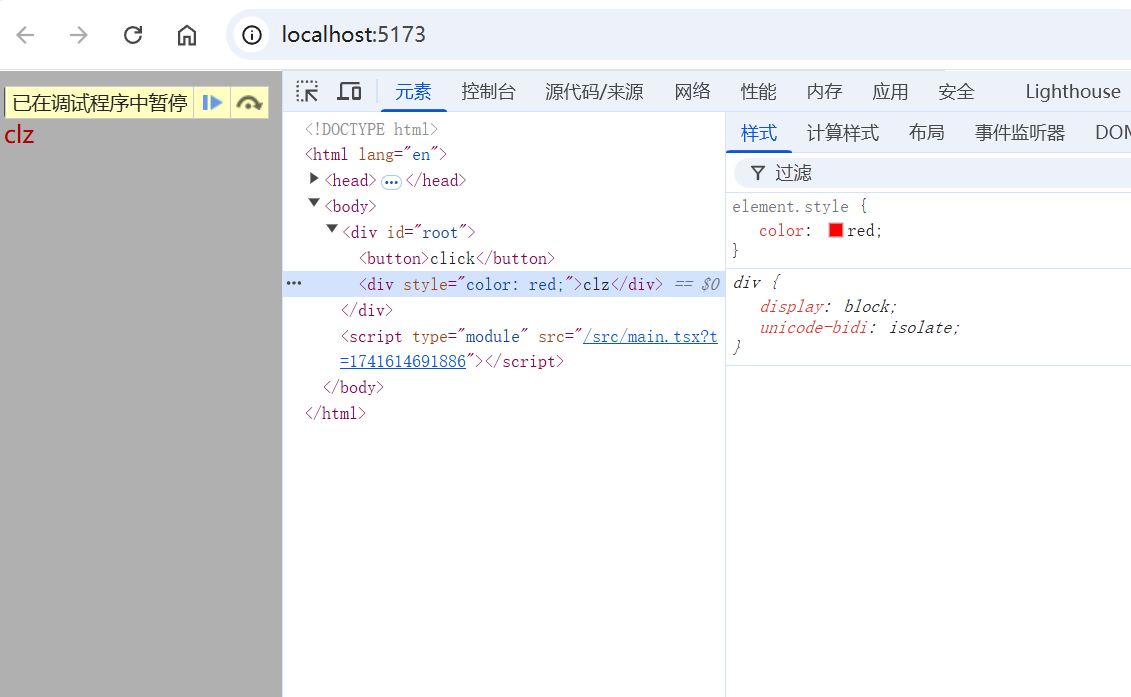The height and width of the screenshot is (697, 1131).
Task: Click the browser forward arrow
Action: click(79, 35)
